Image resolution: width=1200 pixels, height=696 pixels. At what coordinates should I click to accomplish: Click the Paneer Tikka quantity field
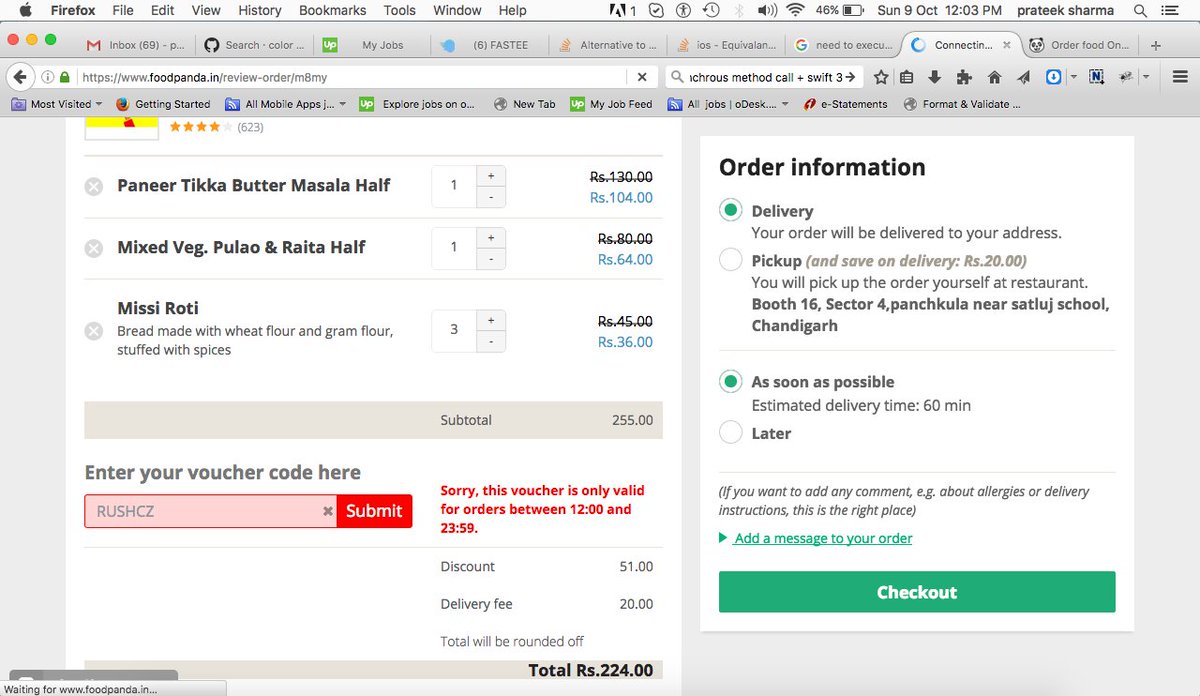pos(454,186)
